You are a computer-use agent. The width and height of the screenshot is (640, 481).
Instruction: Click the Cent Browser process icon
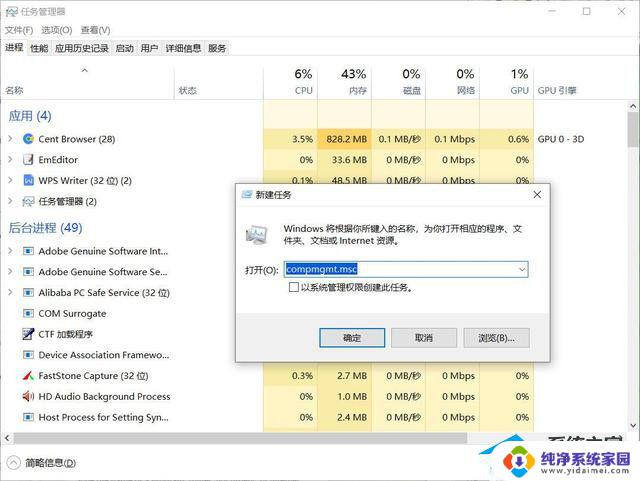pos(28,139)
